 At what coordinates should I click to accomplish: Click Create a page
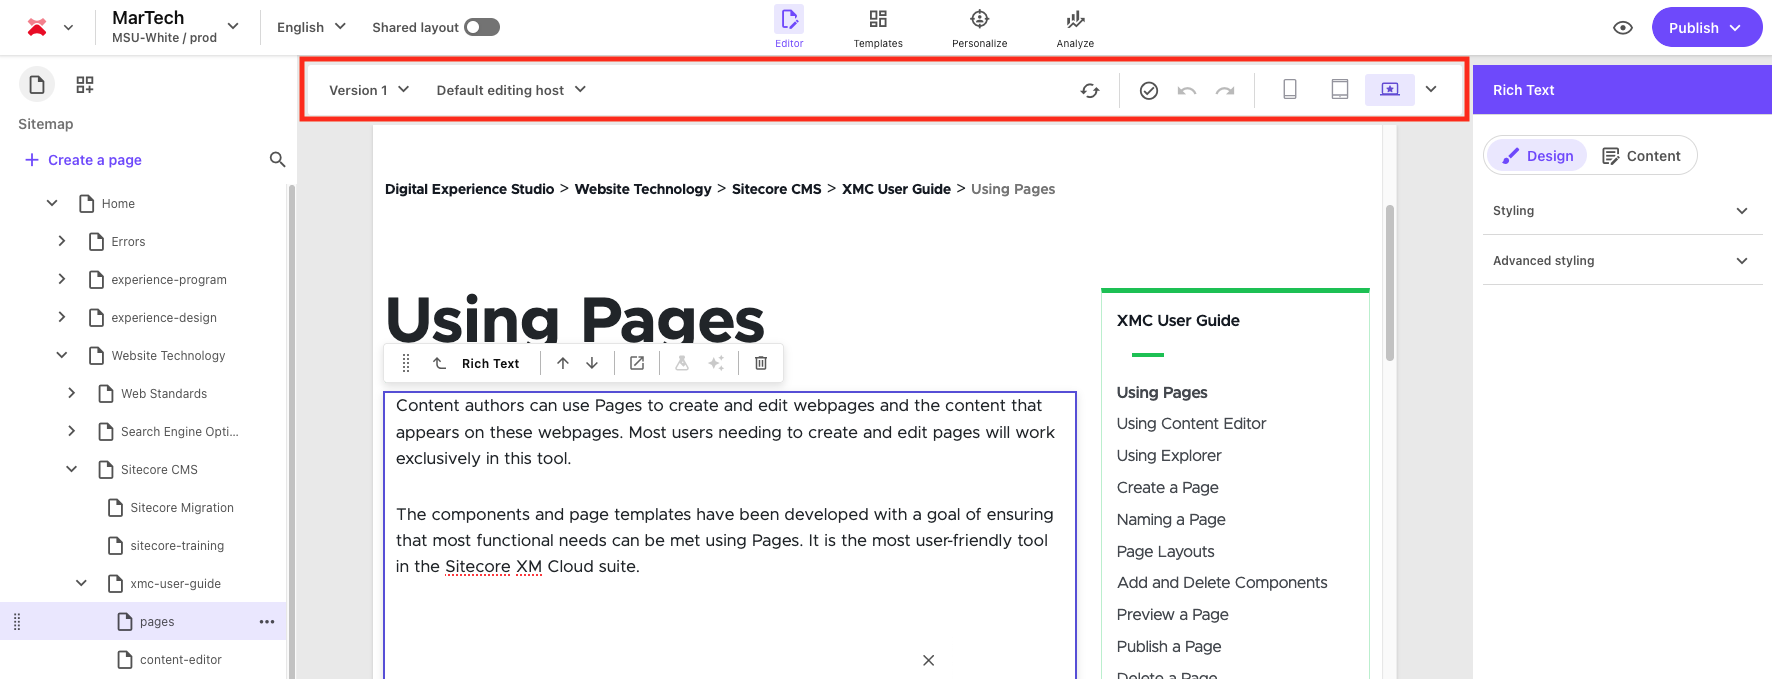[83, 160]
